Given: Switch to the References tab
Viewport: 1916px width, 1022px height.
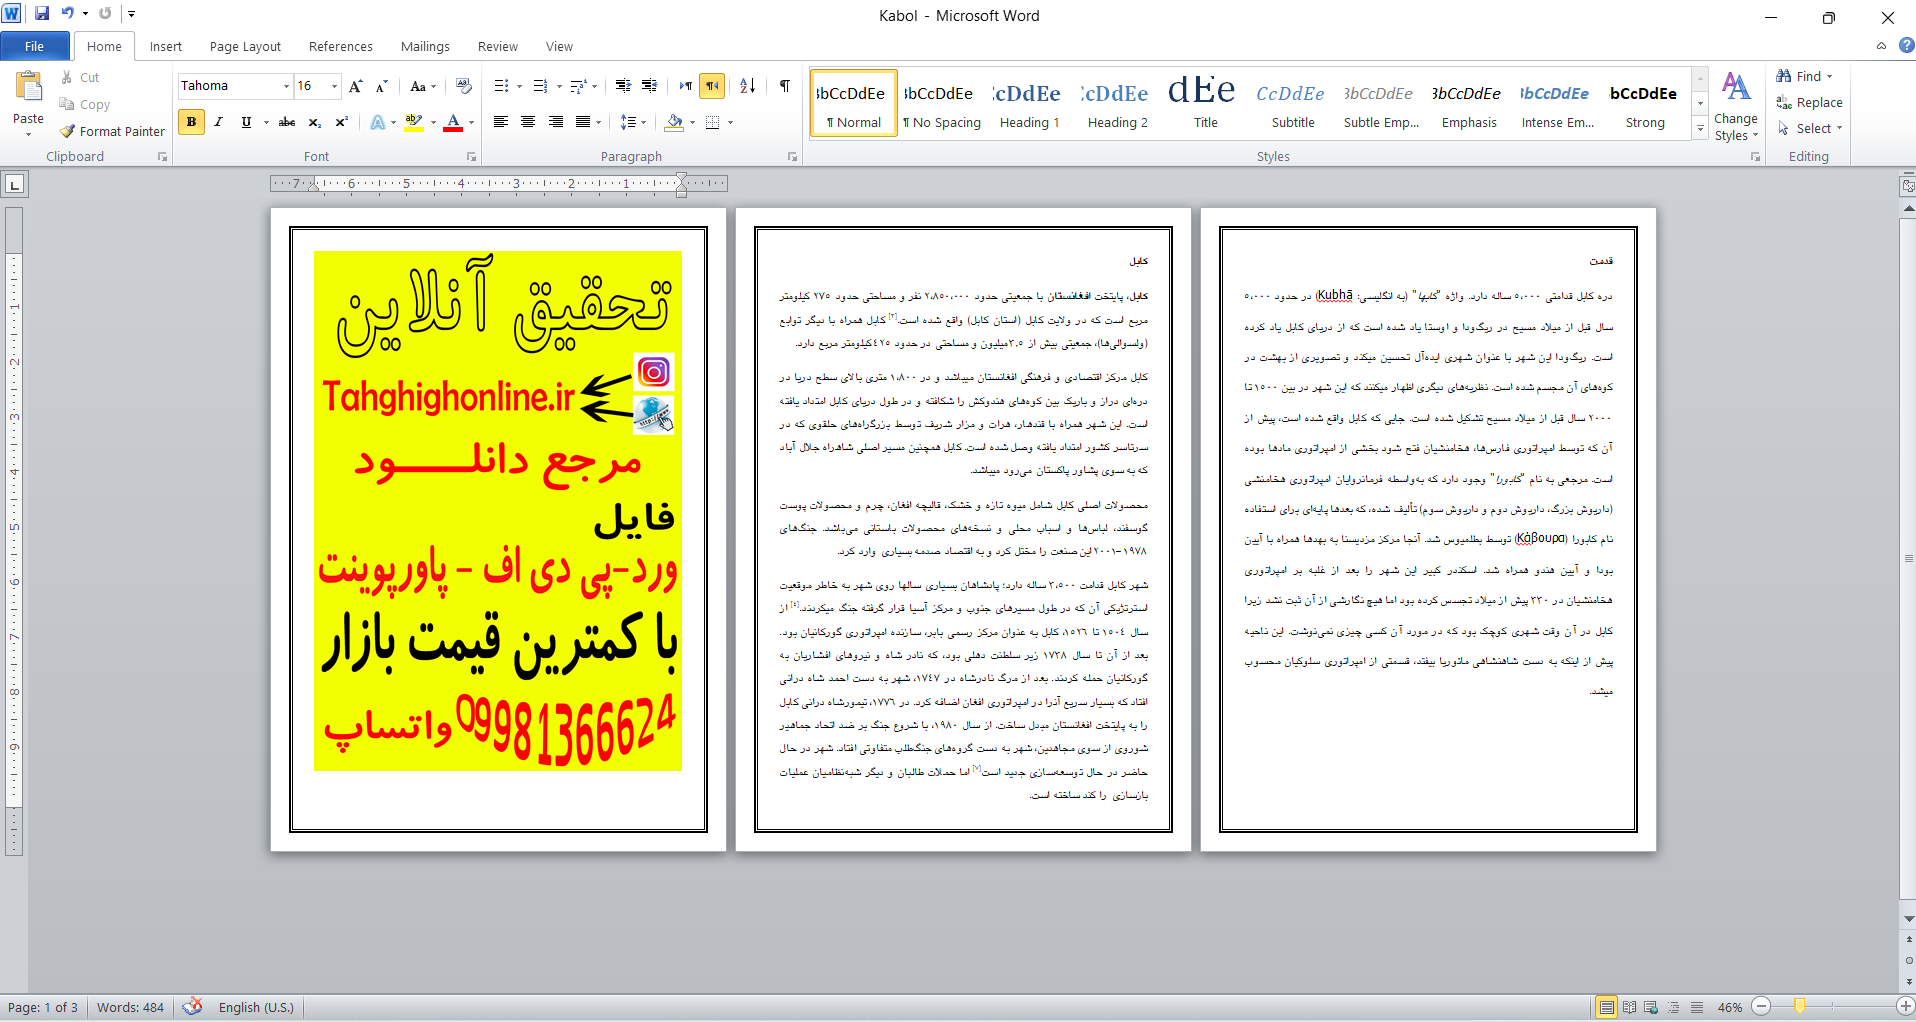Looking at the screenshot, I should point(341,46).
